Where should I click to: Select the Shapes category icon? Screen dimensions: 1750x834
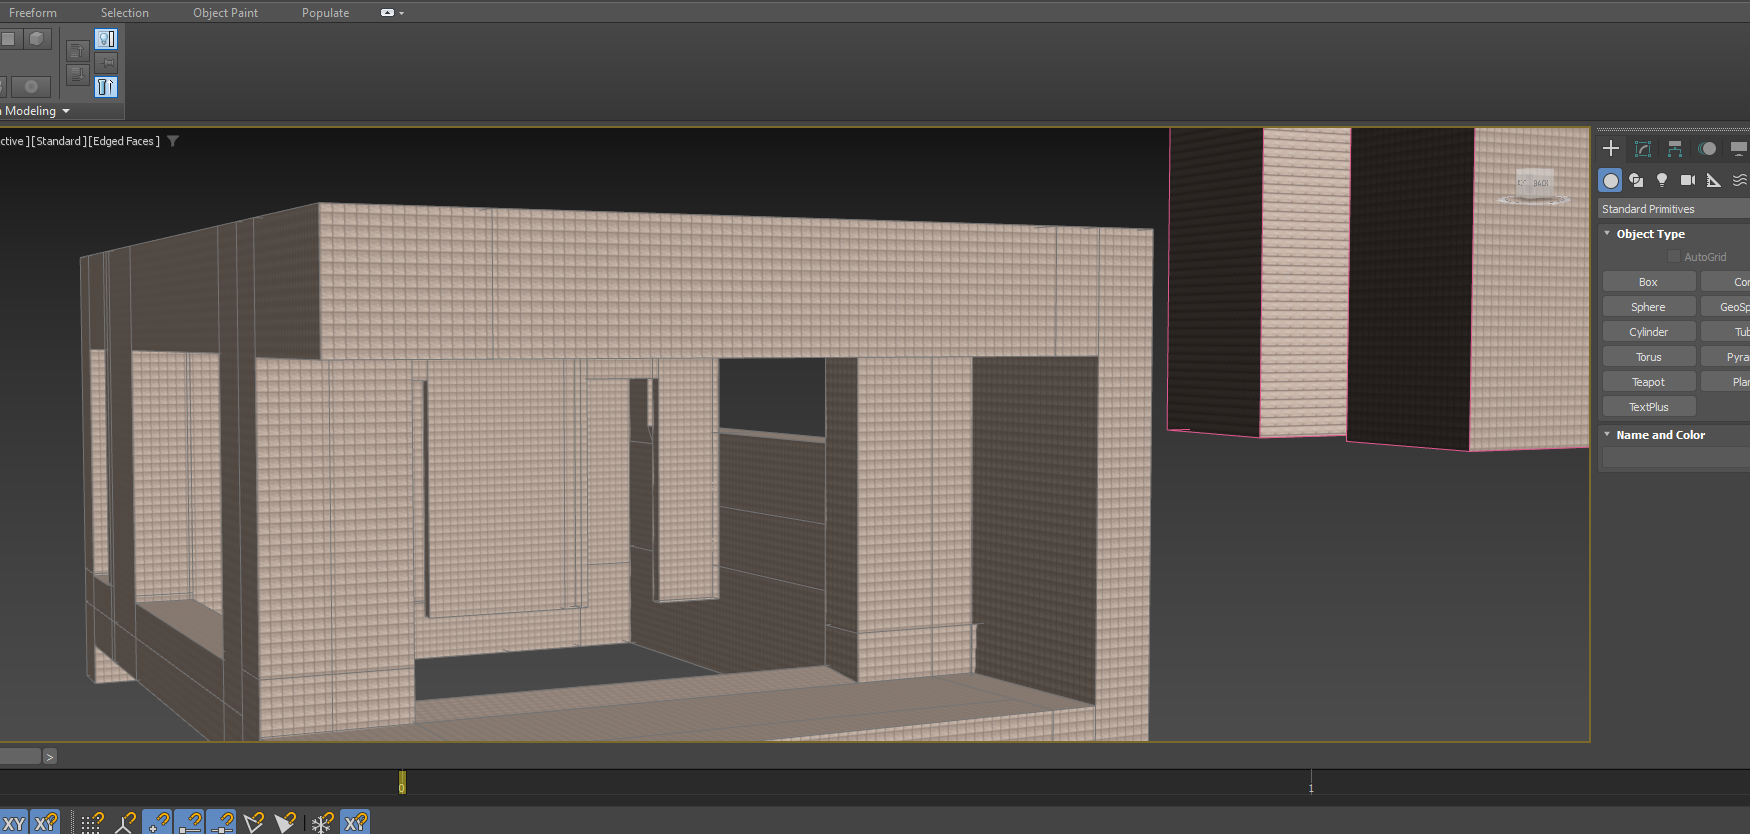[1636, 180]
